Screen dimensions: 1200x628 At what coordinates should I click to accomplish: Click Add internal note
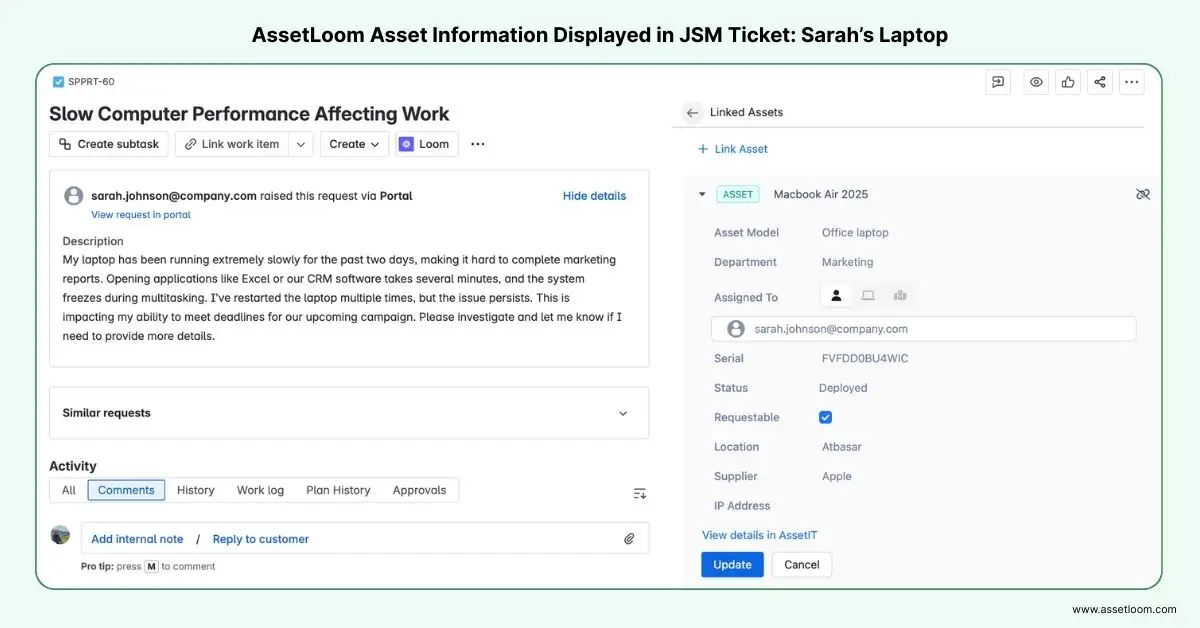(137, 539)
